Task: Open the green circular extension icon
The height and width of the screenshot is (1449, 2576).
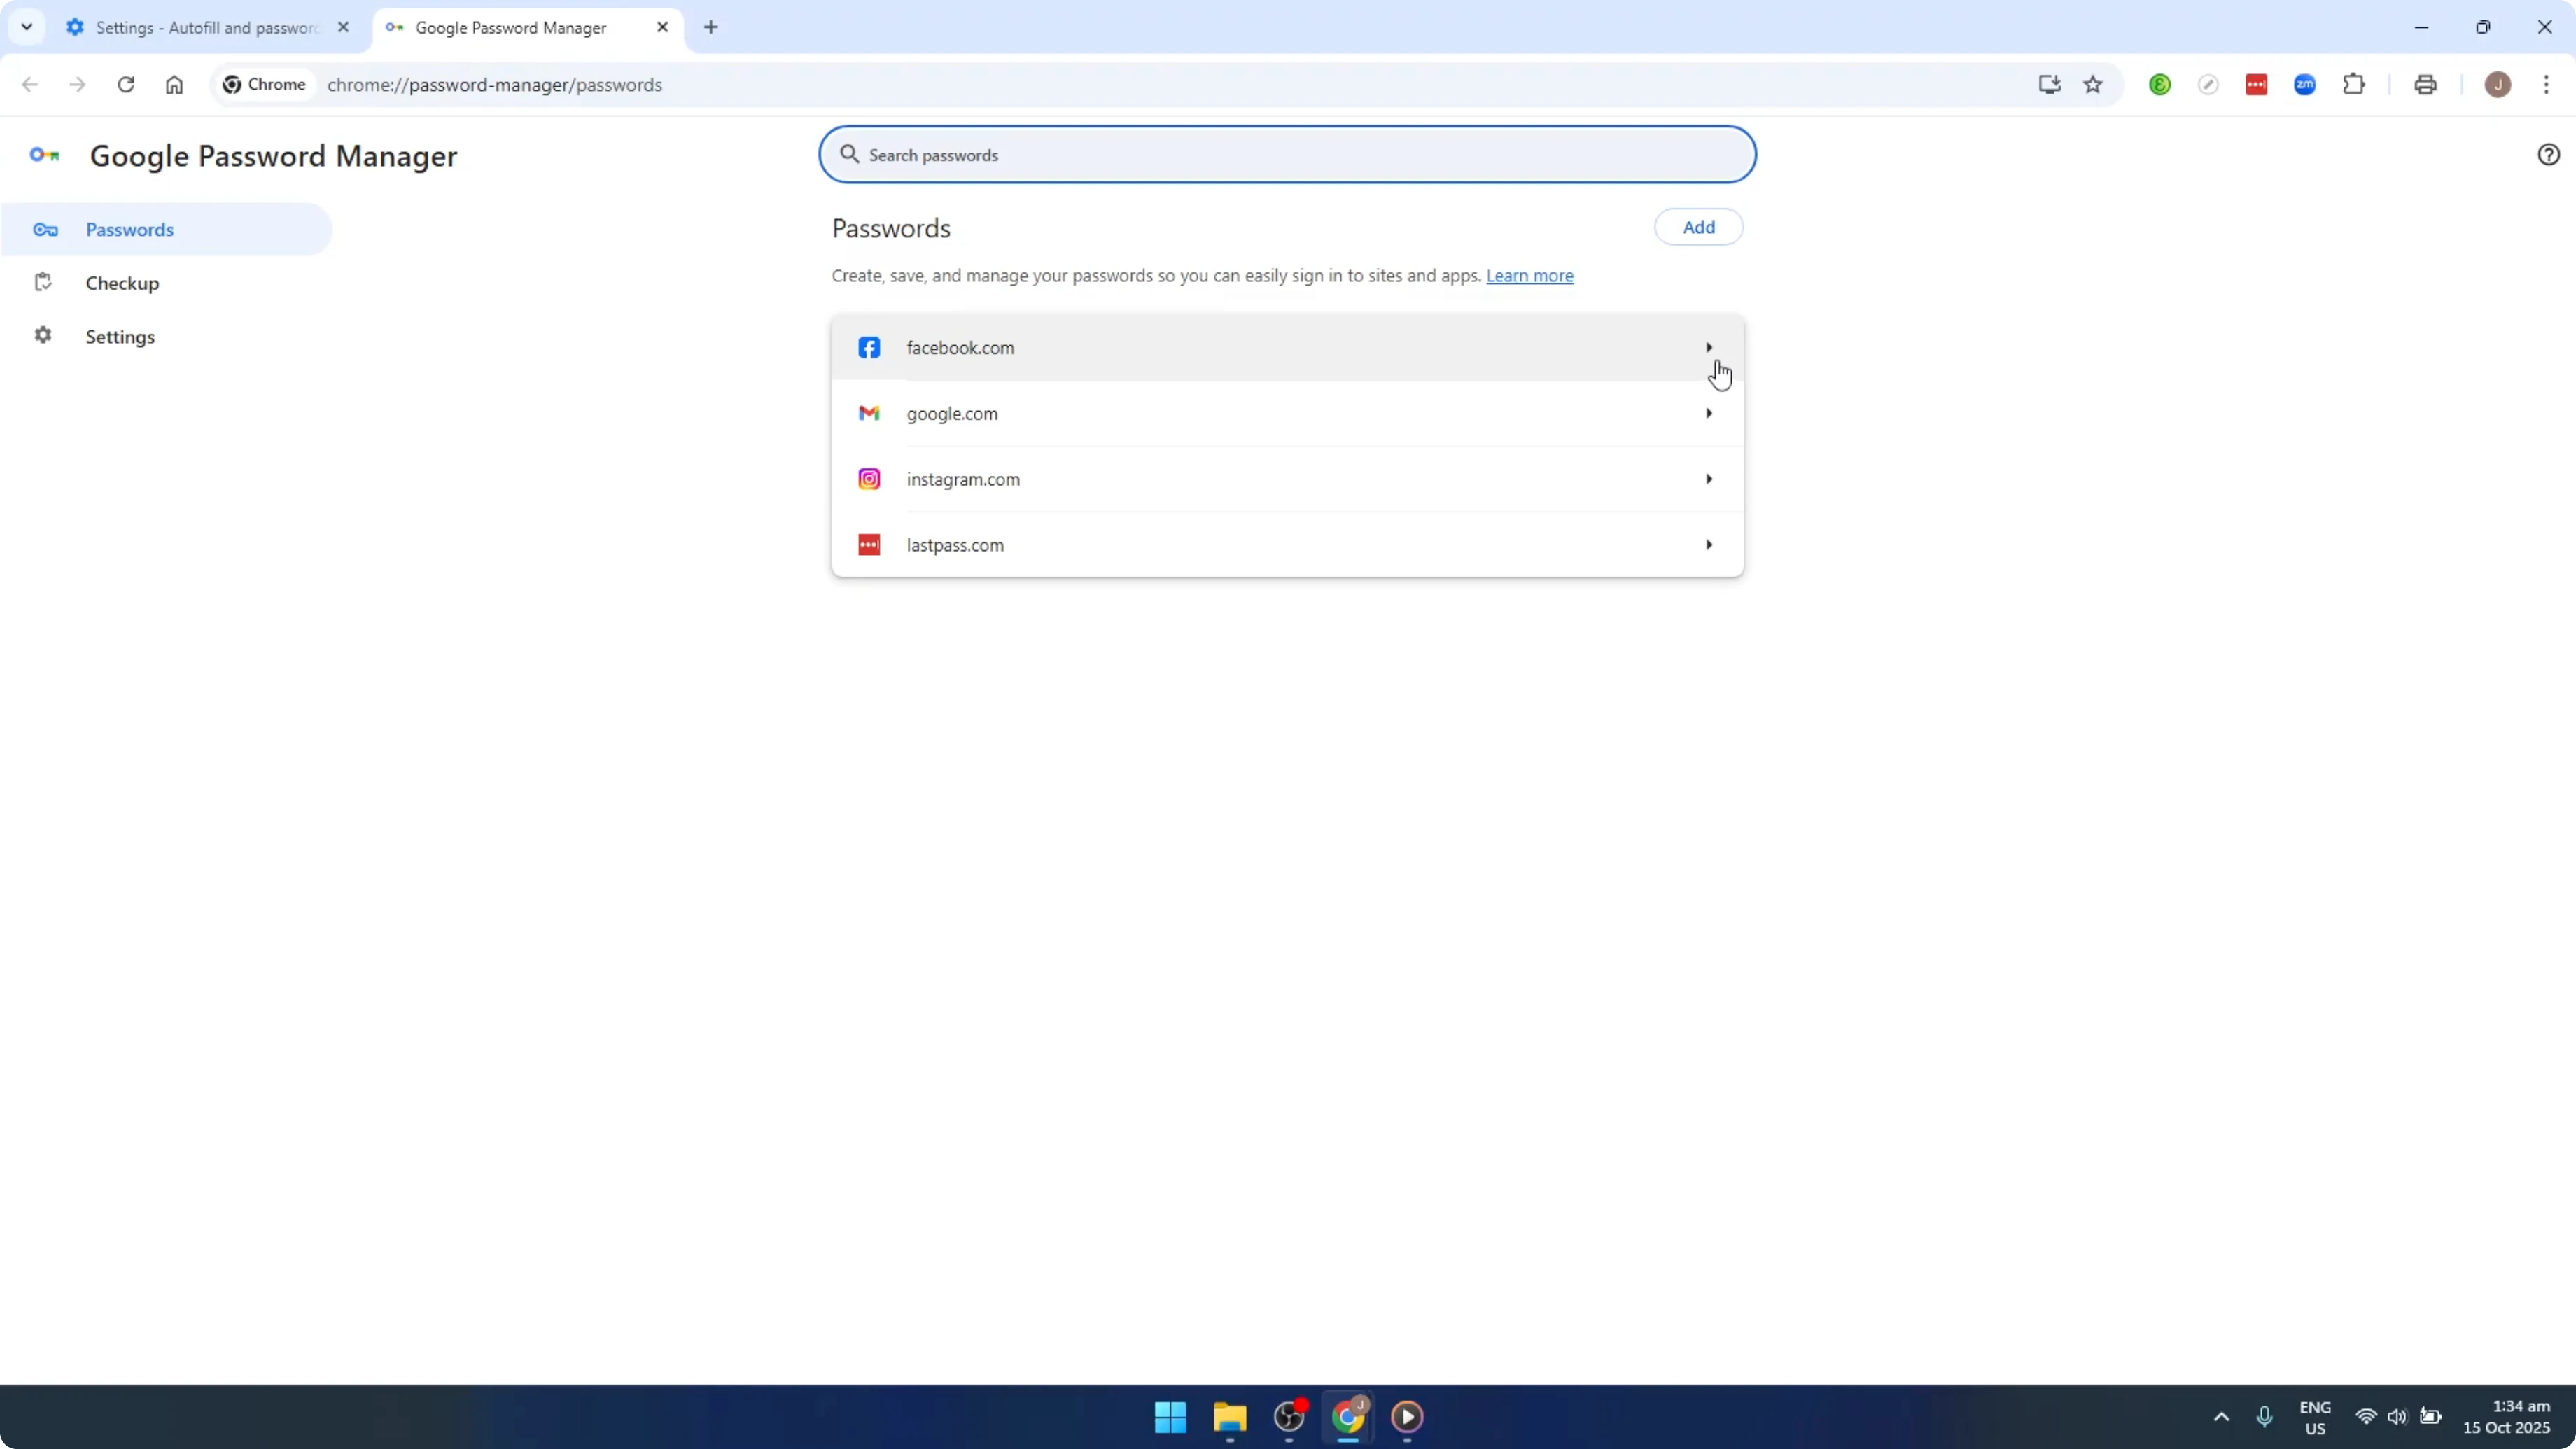Action: pos(2160,85)
